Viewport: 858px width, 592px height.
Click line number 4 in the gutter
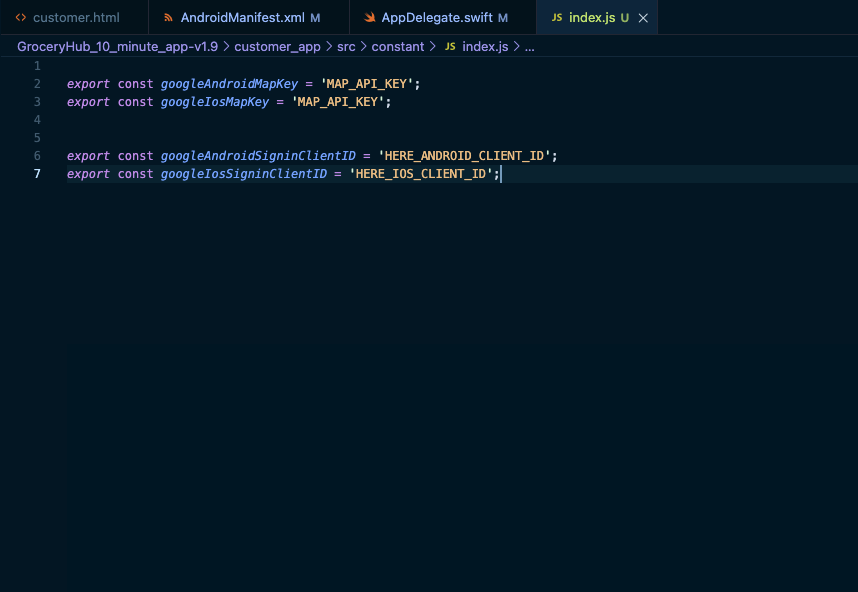(x=37, y=120)
